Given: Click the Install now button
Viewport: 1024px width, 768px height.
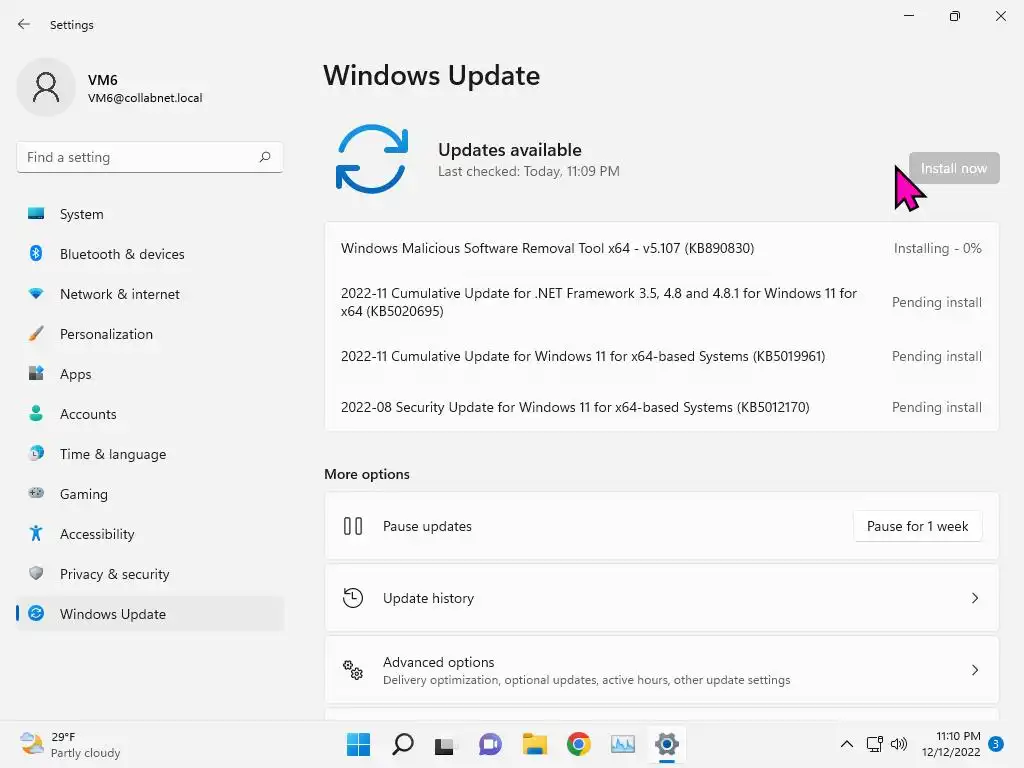Looking at the screenshot, I should point(953,168).
